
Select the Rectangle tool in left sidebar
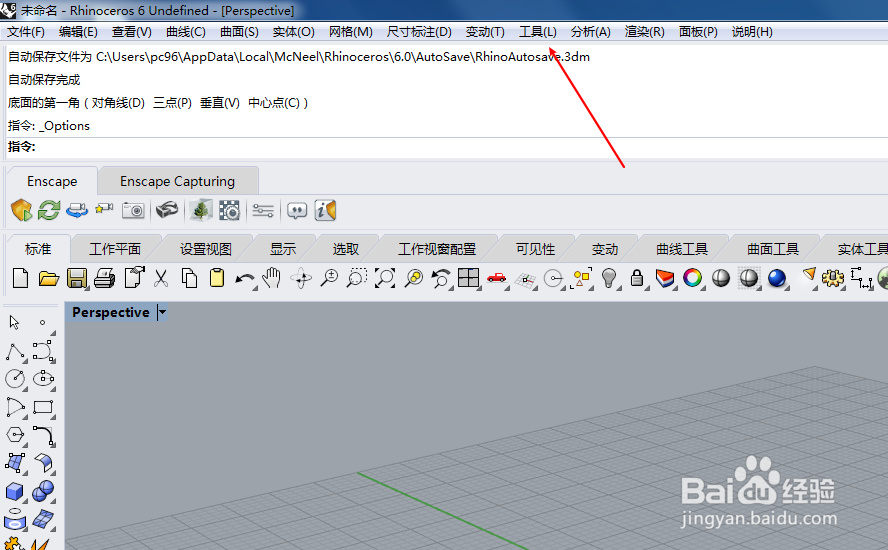coord(44,407)
